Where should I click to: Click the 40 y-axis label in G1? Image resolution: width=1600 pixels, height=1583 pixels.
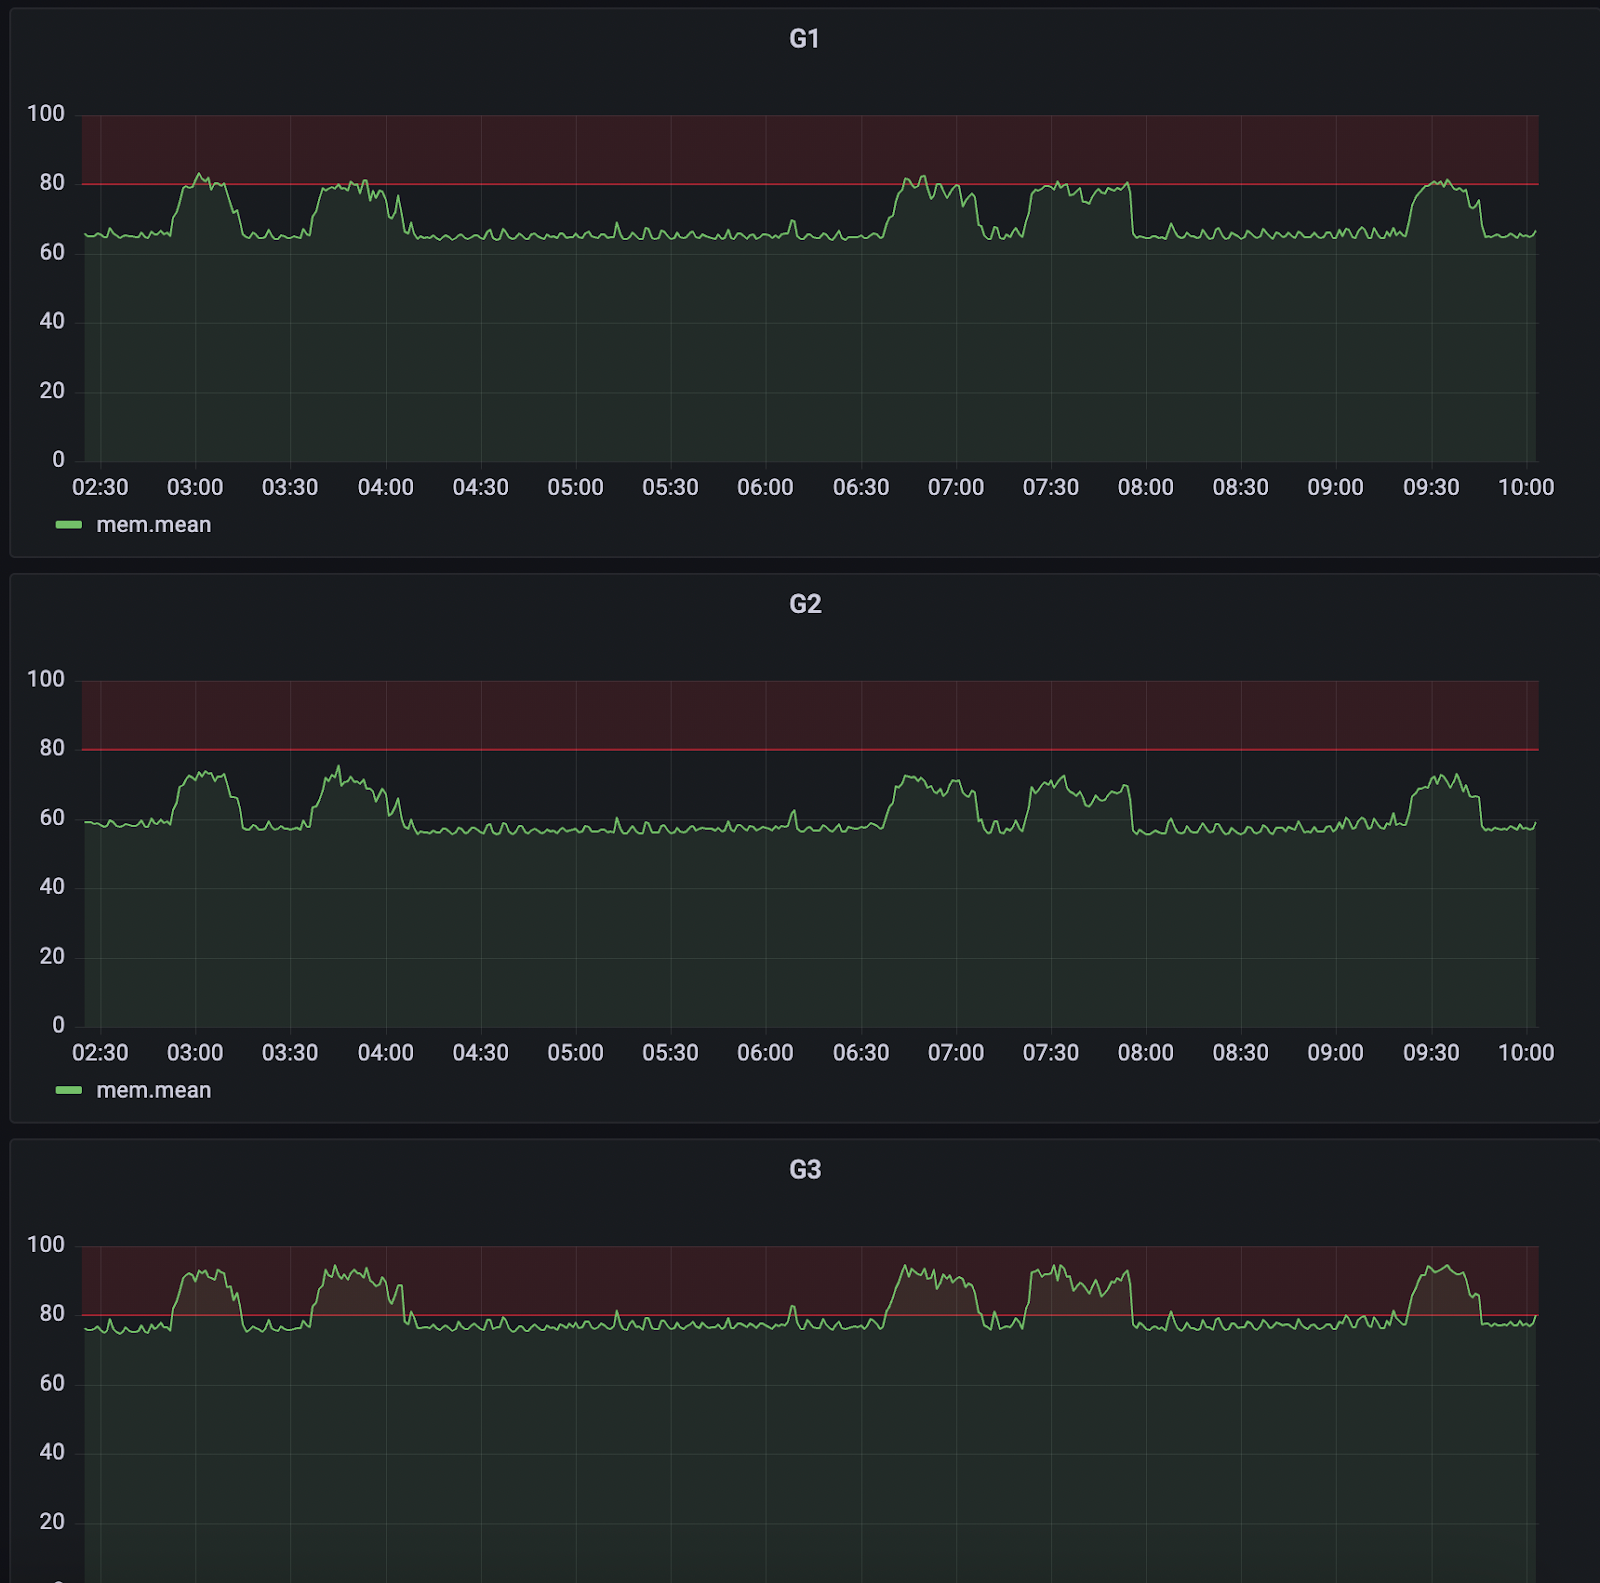(x=52, y=321)
